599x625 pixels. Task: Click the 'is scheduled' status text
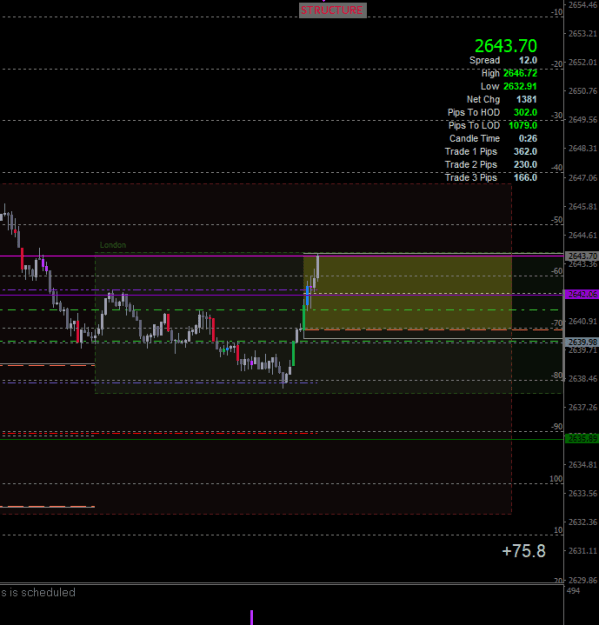(42, 592)
